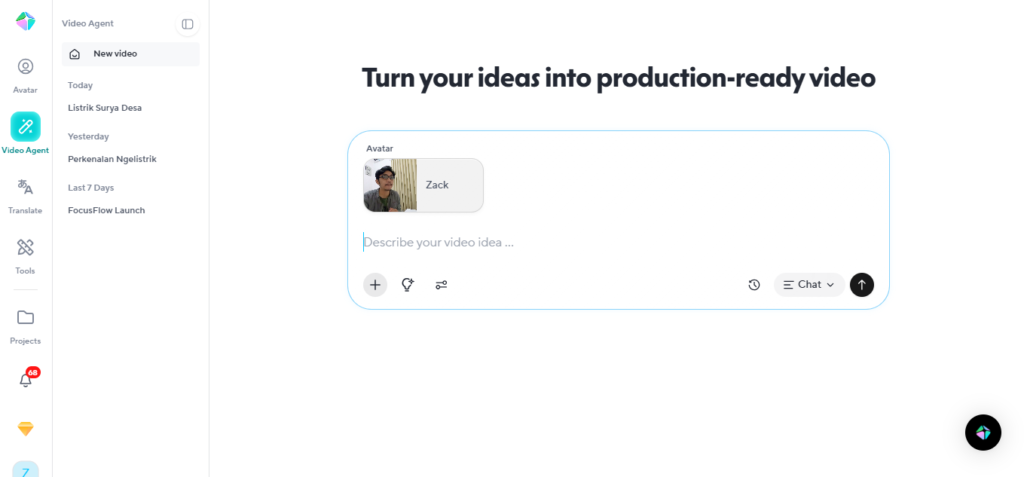
Task: Collapse the Video Agent sidebar panel
Action: 187,24
